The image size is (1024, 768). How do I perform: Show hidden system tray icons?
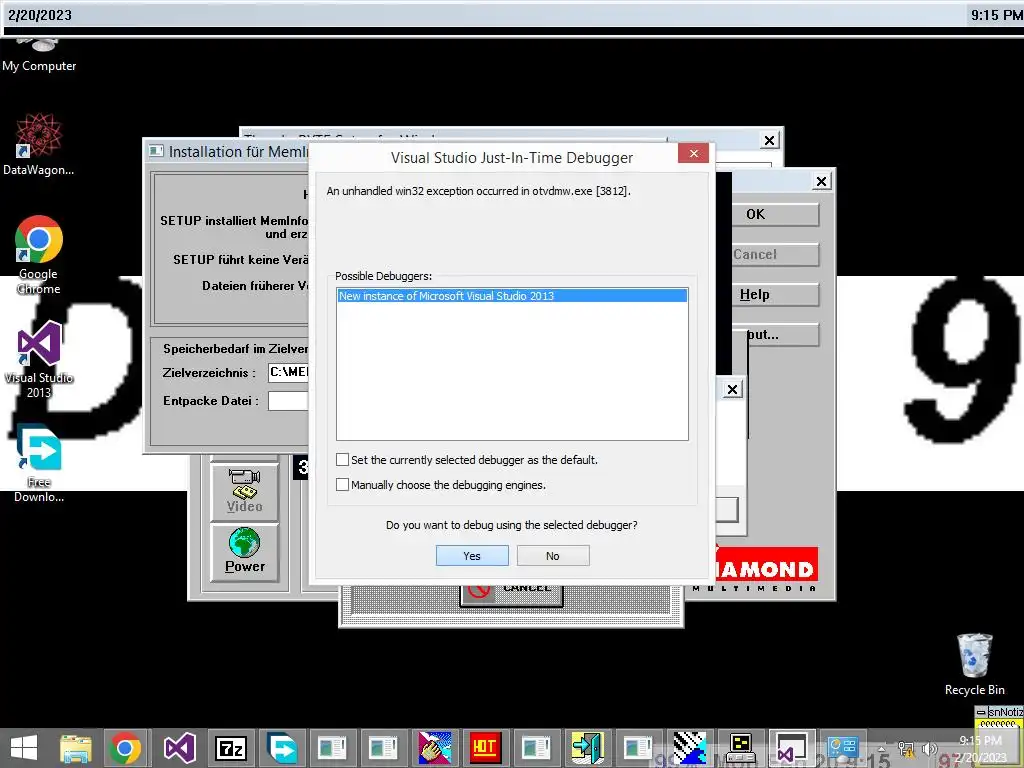point(882,748)
